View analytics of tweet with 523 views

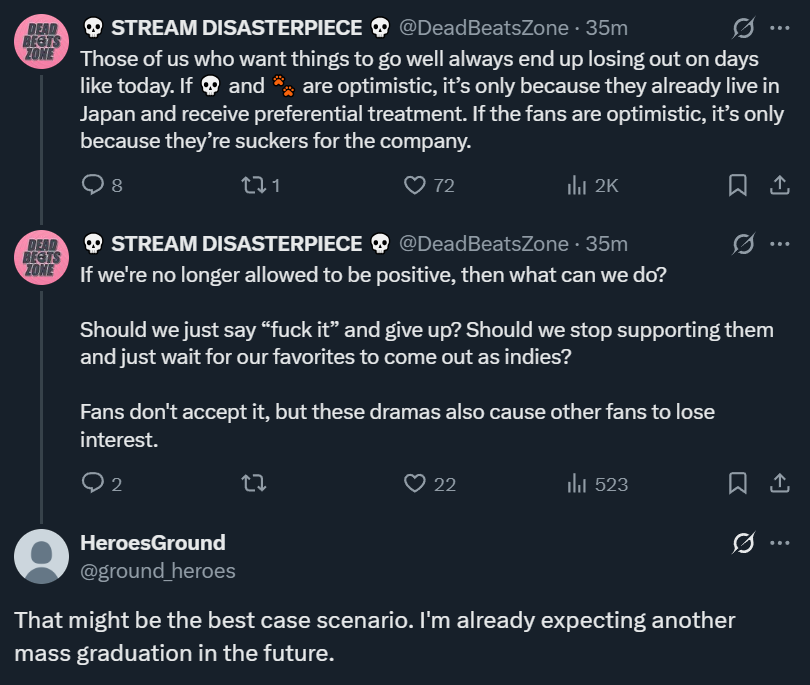coord(597,484)
